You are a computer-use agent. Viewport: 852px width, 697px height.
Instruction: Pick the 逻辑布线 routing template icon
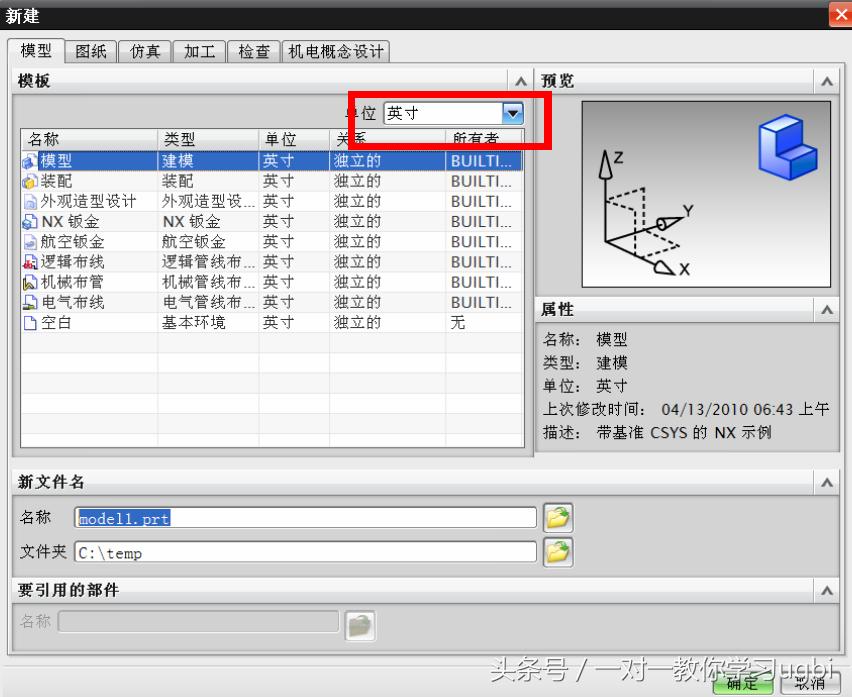pos(30,261)
